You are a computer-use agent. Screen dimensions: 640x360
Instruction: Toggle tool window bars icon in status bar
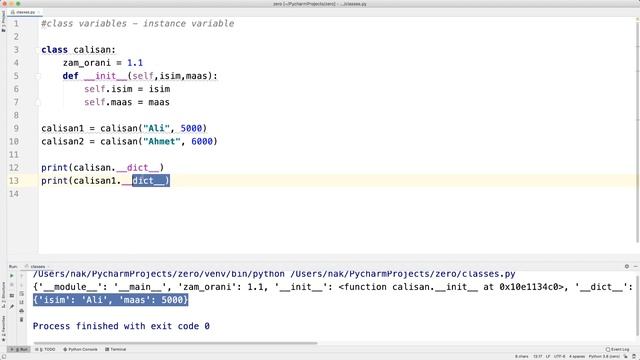click(3, 356)
